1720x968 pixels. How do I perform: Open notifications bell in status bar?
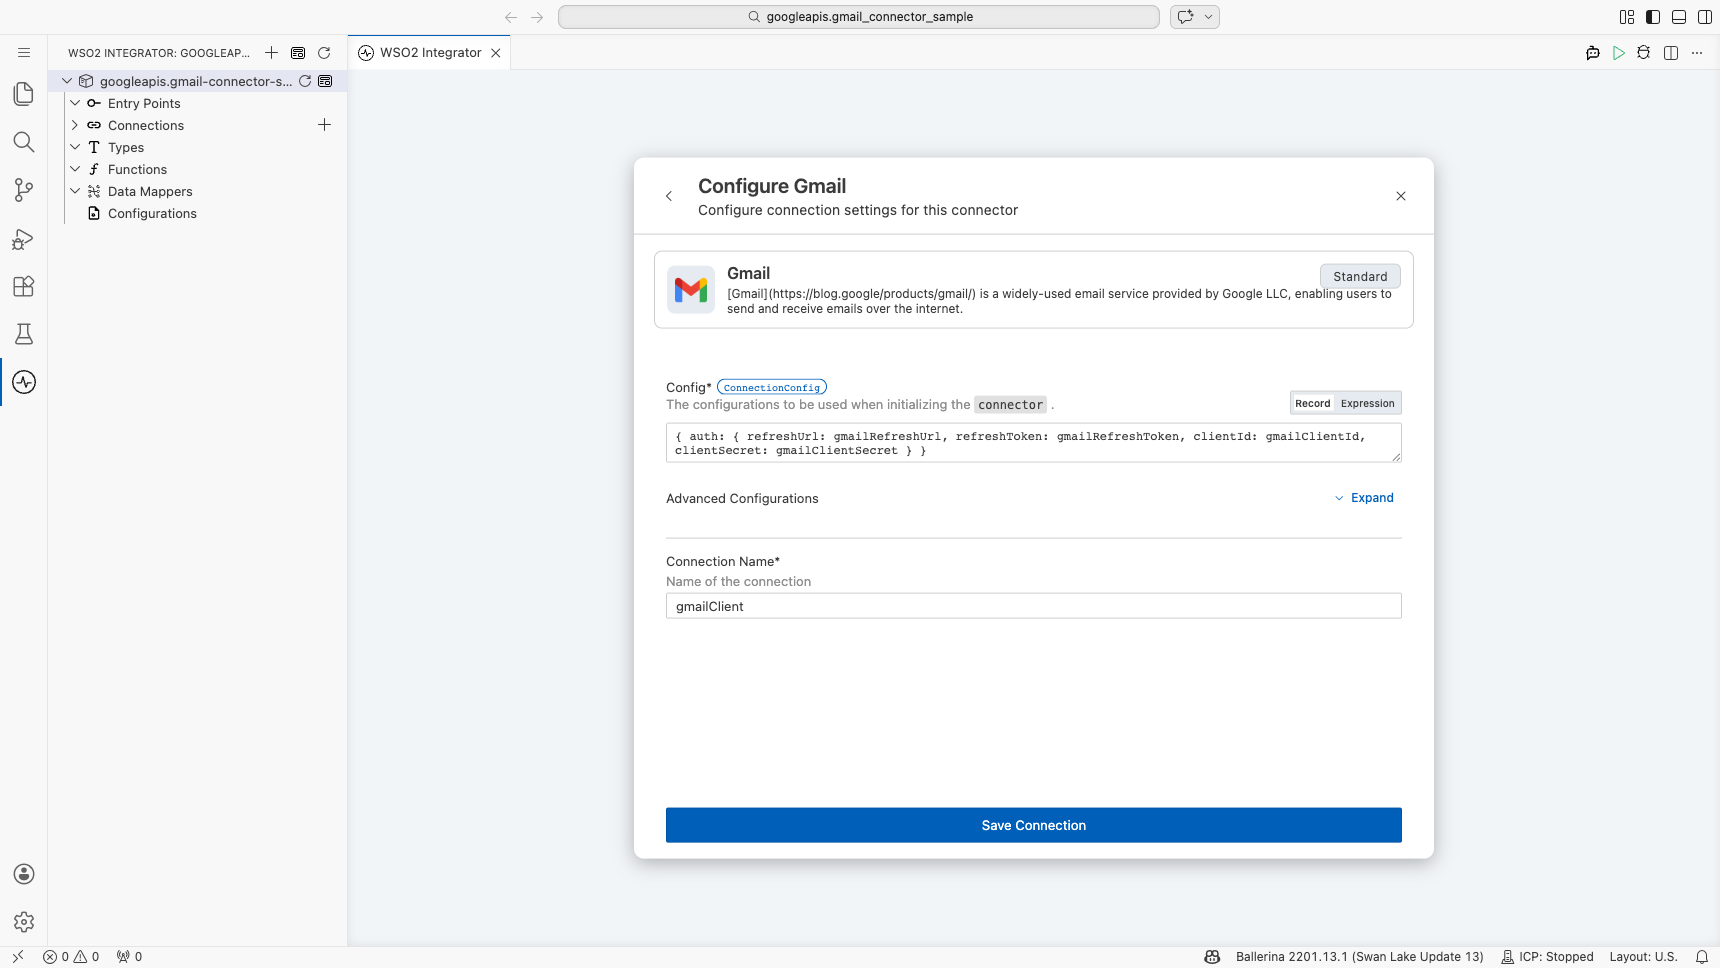pyautogui.click(x=1702, y=957)
